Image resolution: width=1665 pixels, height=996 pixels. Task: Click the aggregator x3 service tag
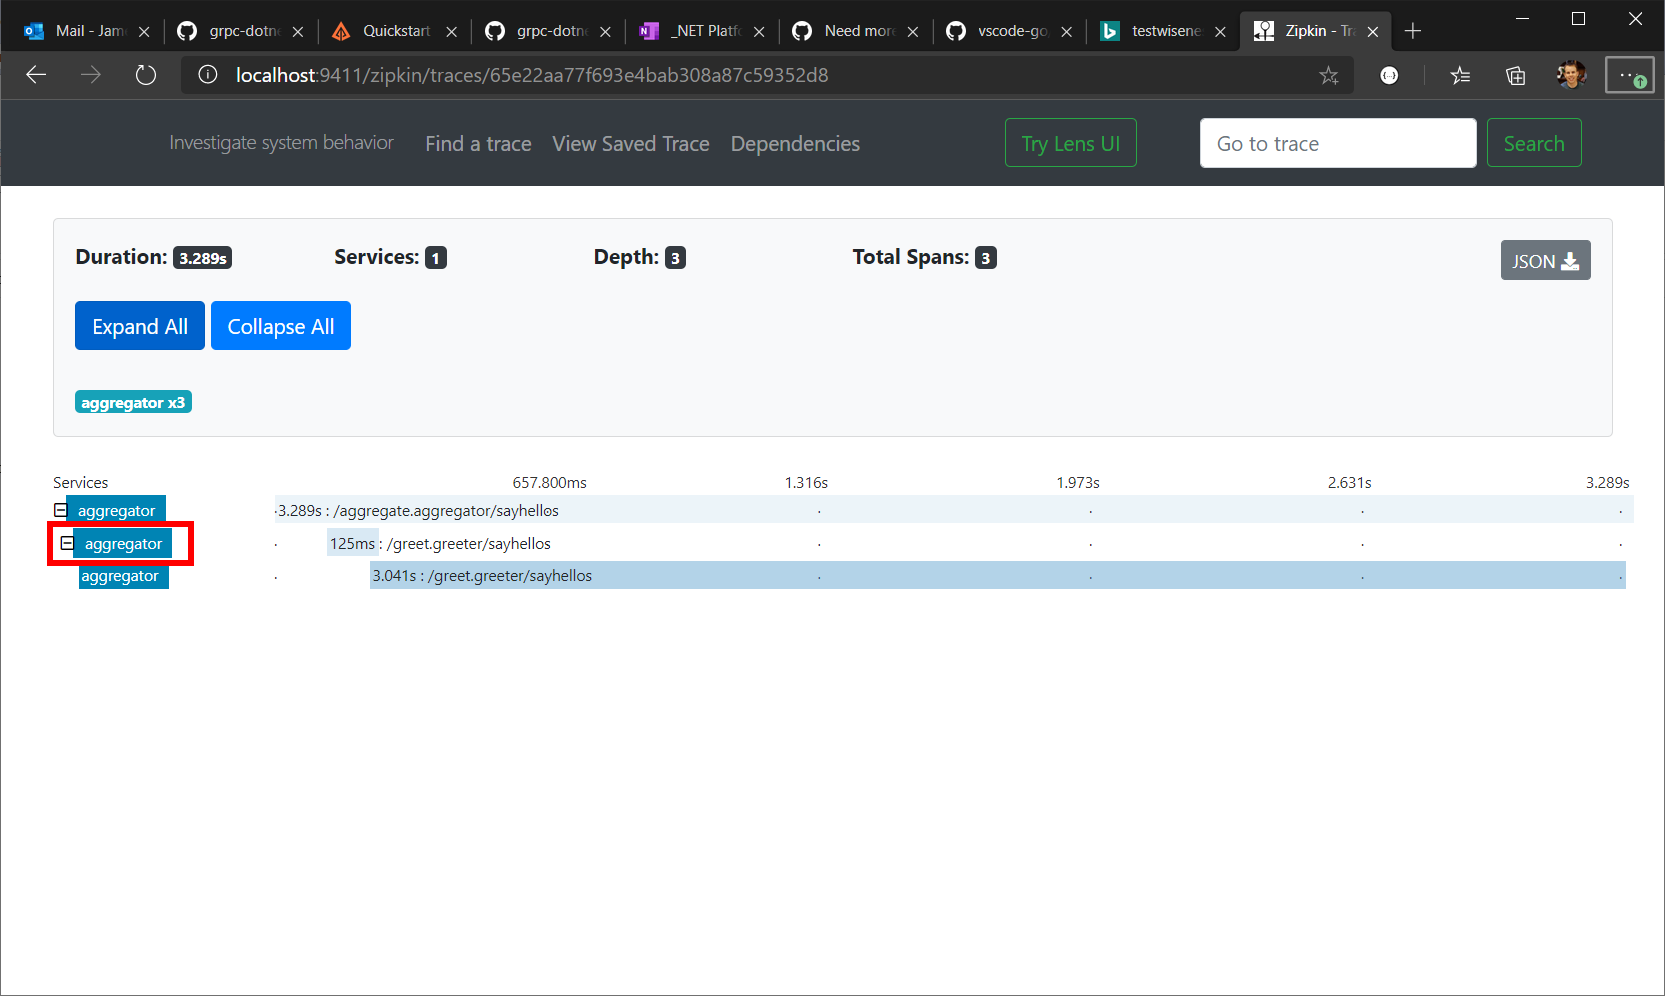click(x=133, y=401)
